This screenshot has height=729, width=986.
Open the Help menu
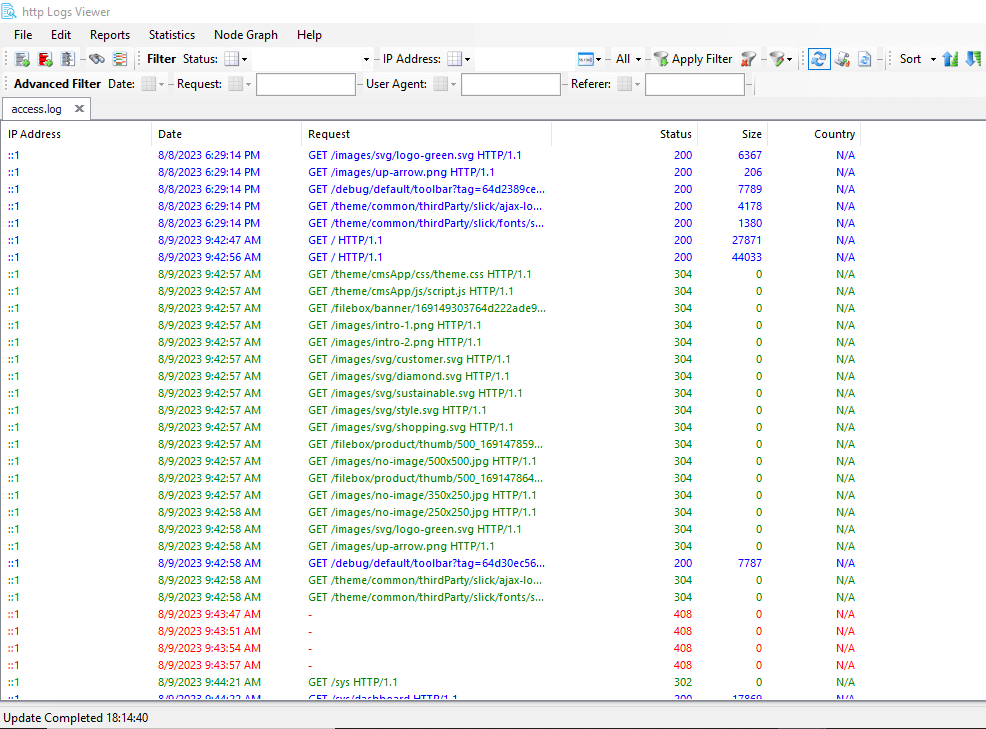pyautogui.click(x=309, y=35)
